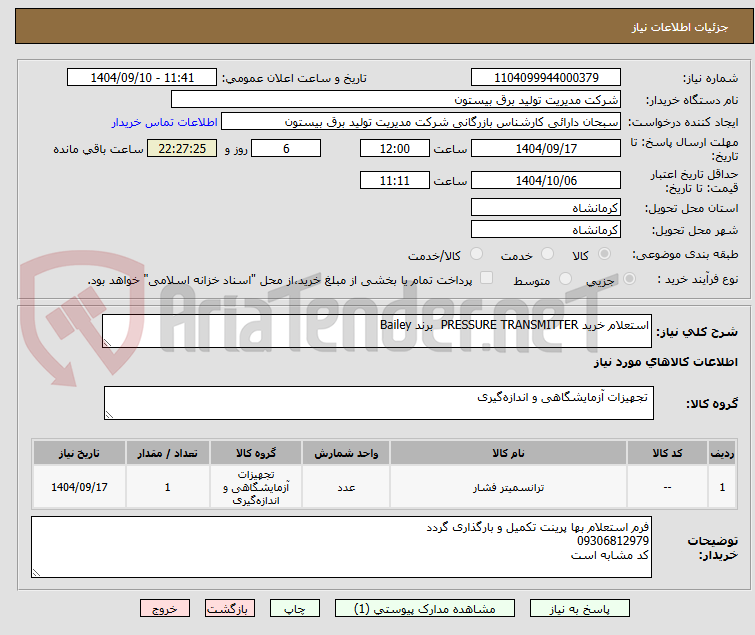The width and height of the screenshot is (755, 635).
Task: Open اطلاعات تماس خریدار contact link
Action: pyautogui.click(x=165, y=122)
